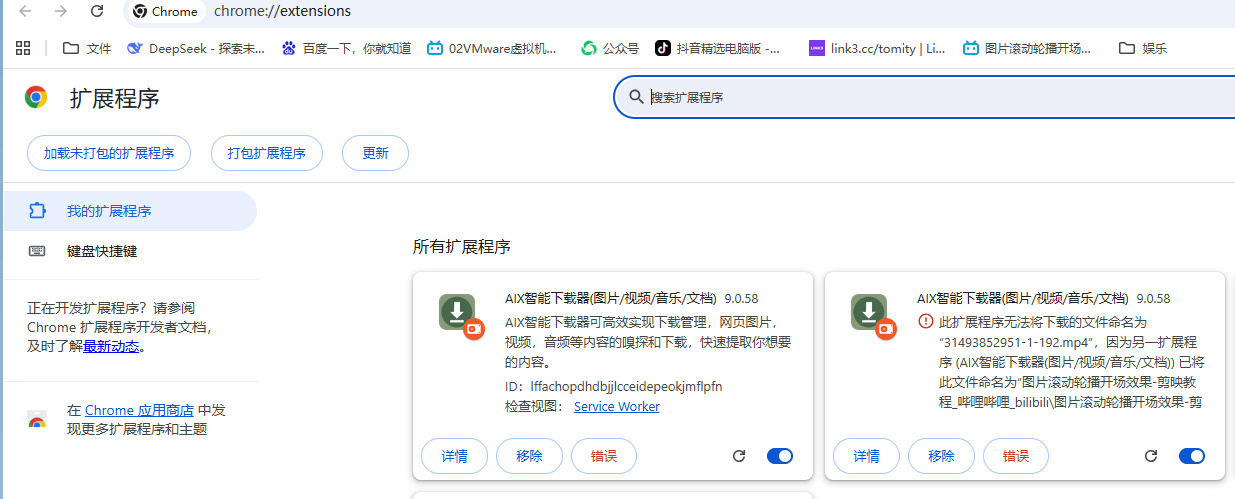Click 错误 on second AIX extension
The image size is (1235, 499).
point(1016,456)
